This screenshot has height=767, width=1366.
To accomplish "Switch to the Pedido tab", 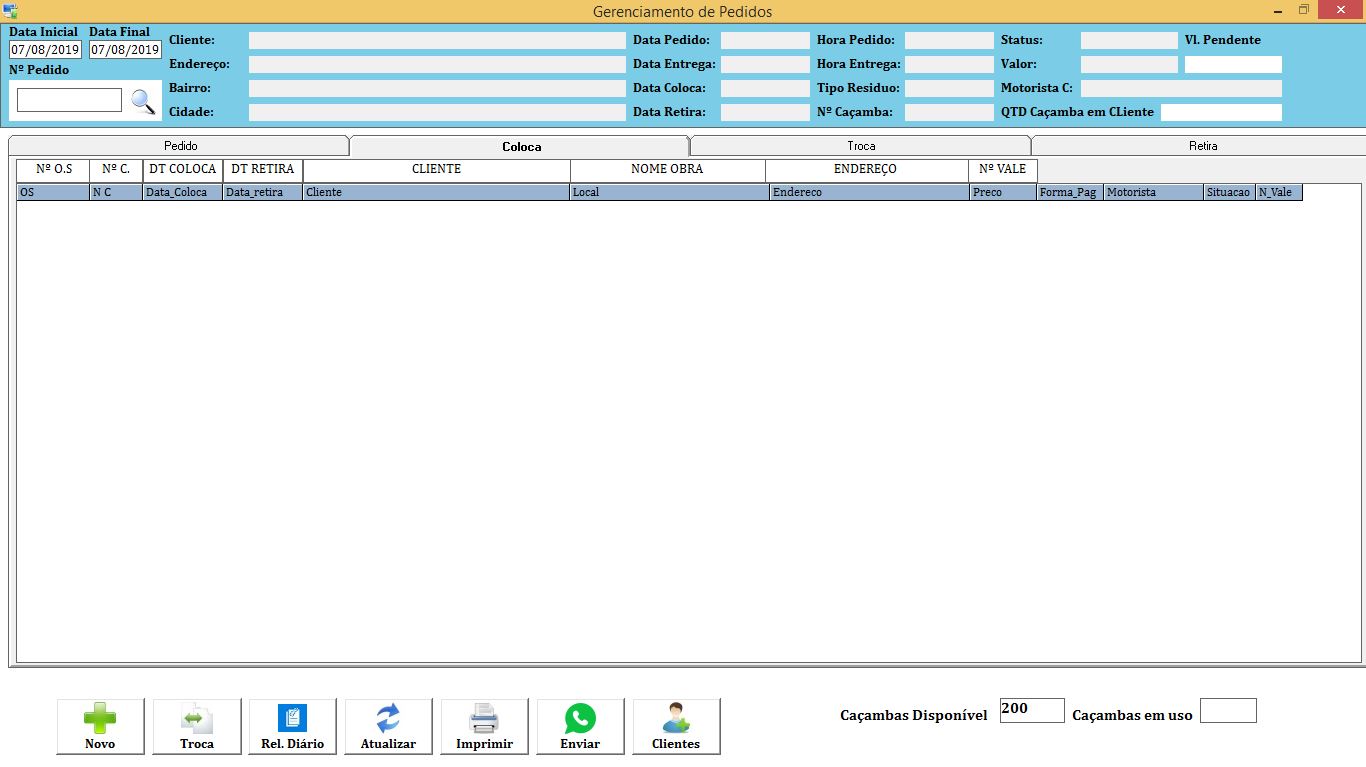I will tap(181, 146).
